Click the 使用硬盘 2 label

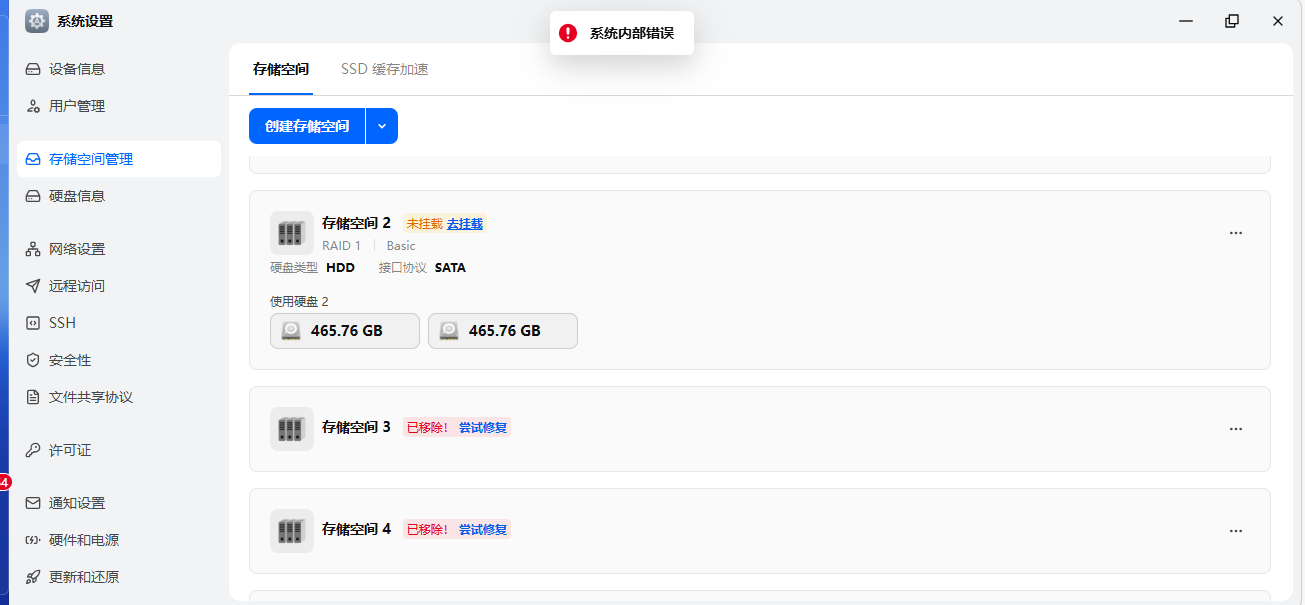pyautogui.click(x=299, y=301)
